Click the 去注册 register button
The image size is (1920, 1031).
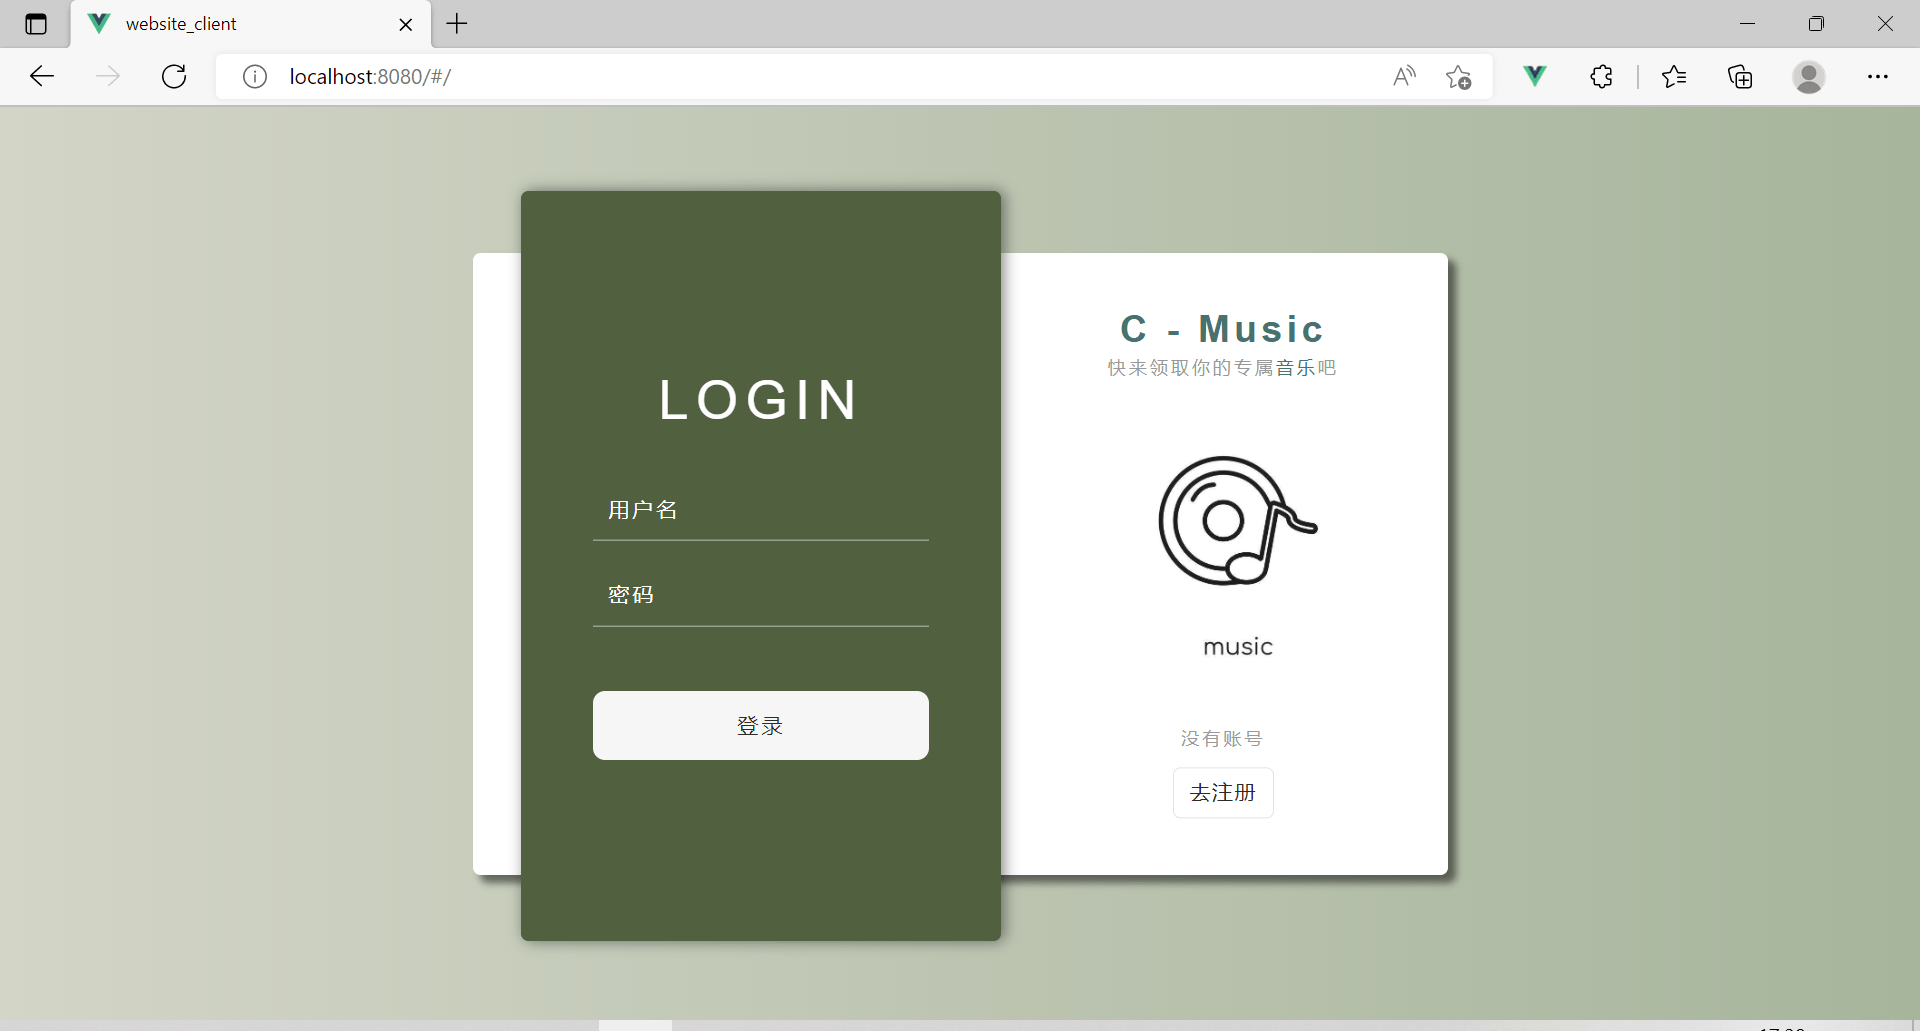[1223, 793]
